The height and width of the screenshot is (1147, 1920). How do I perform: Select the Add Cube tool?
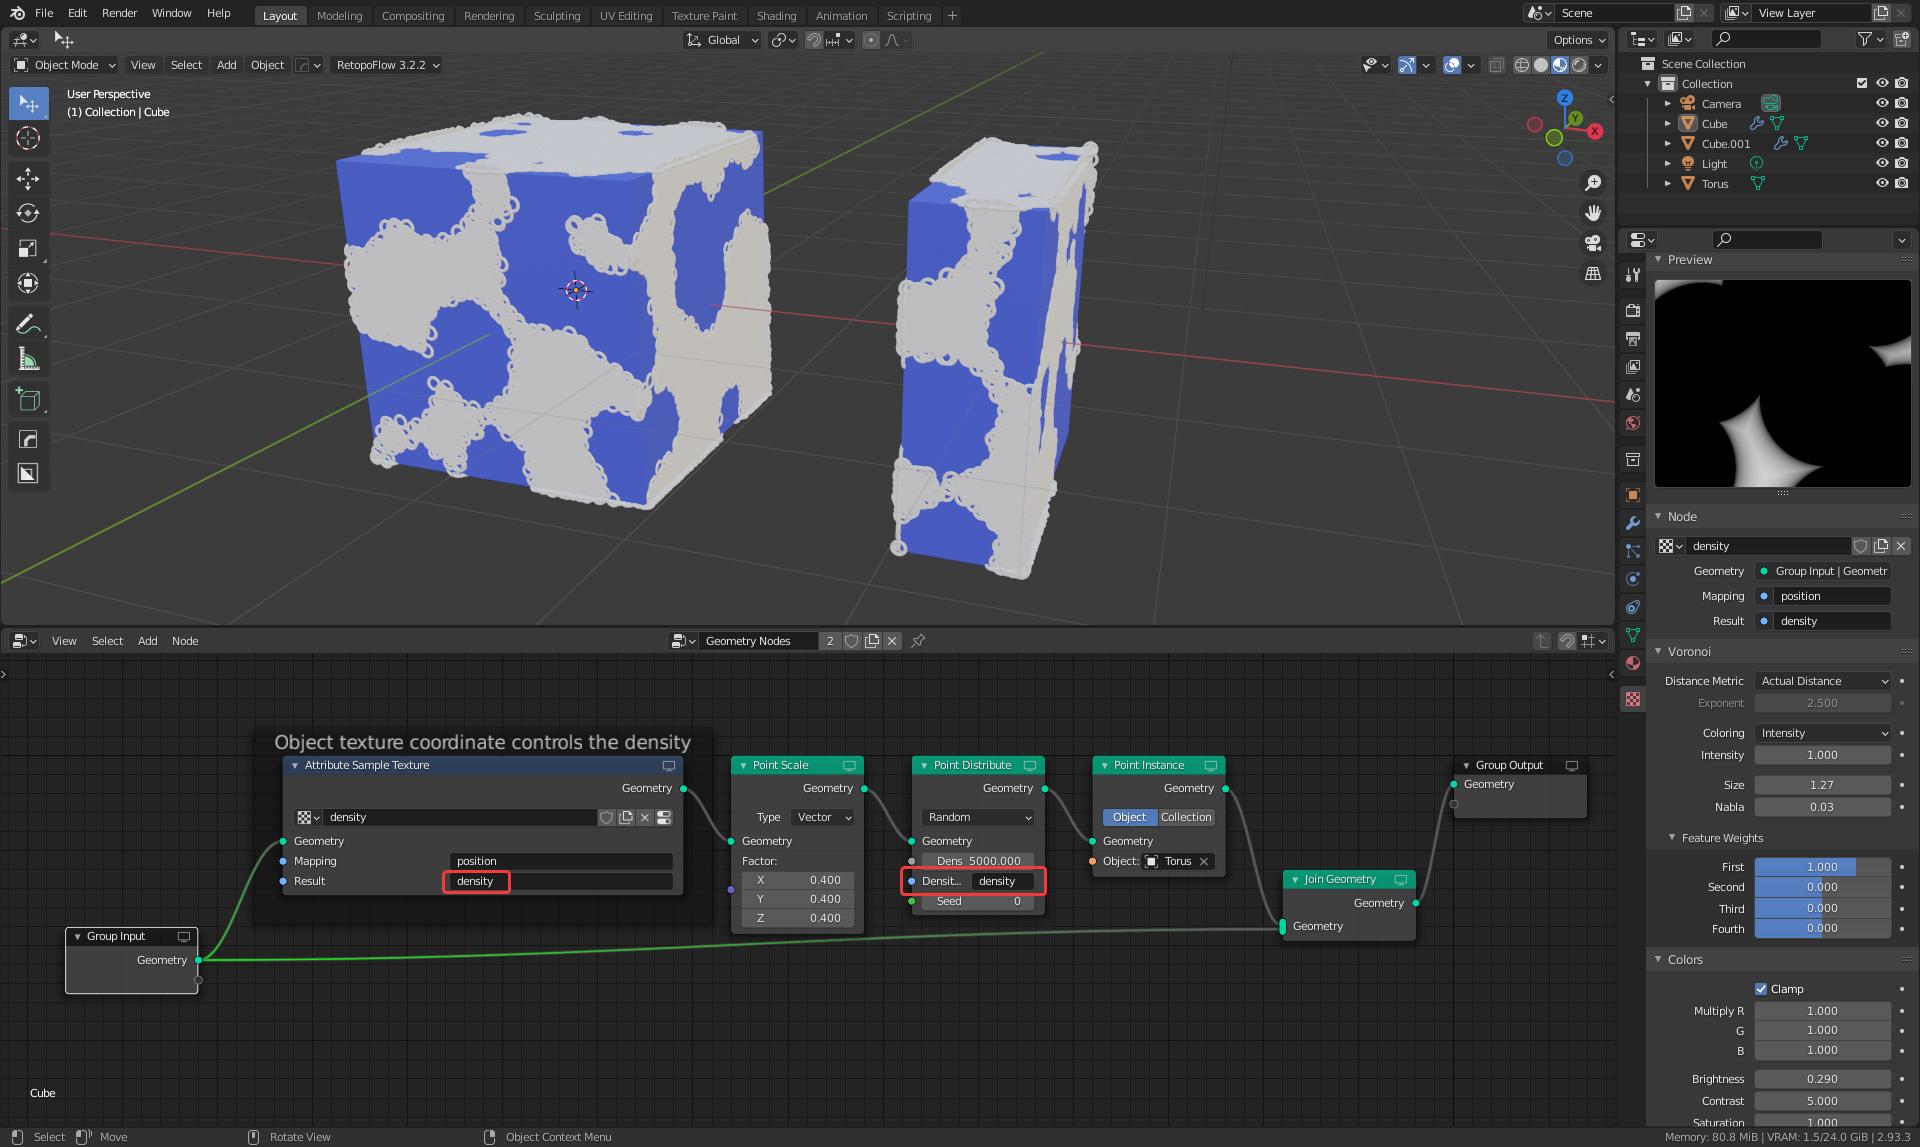coord(28,400)
